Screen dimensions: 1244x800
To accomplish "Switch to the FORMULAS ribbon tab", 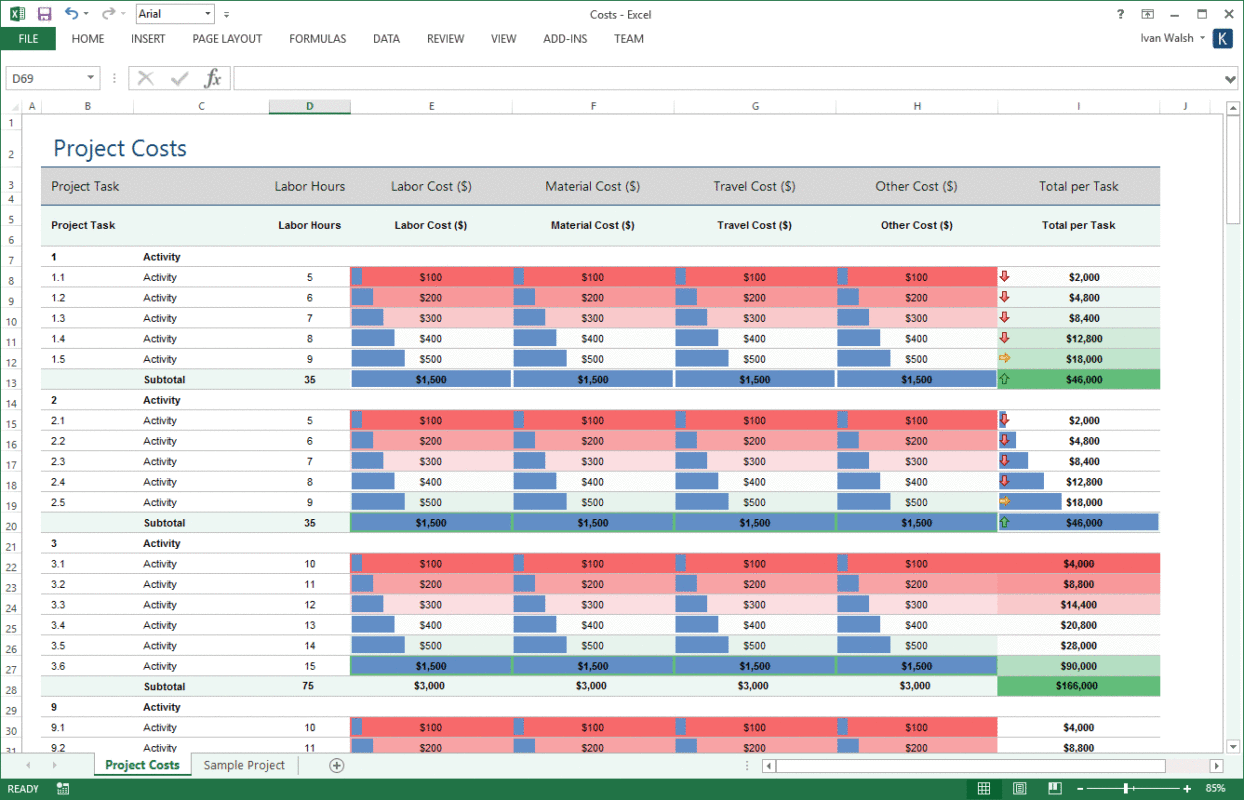I will tap(317, 39).
